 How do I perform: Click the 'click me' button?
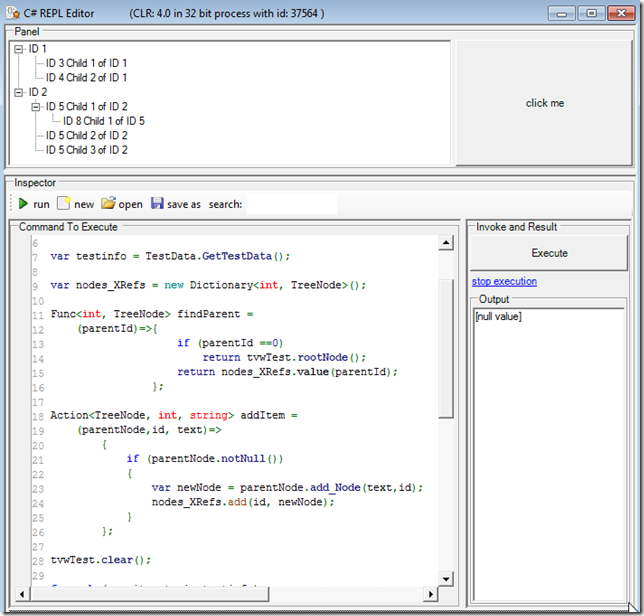[544, 103]
